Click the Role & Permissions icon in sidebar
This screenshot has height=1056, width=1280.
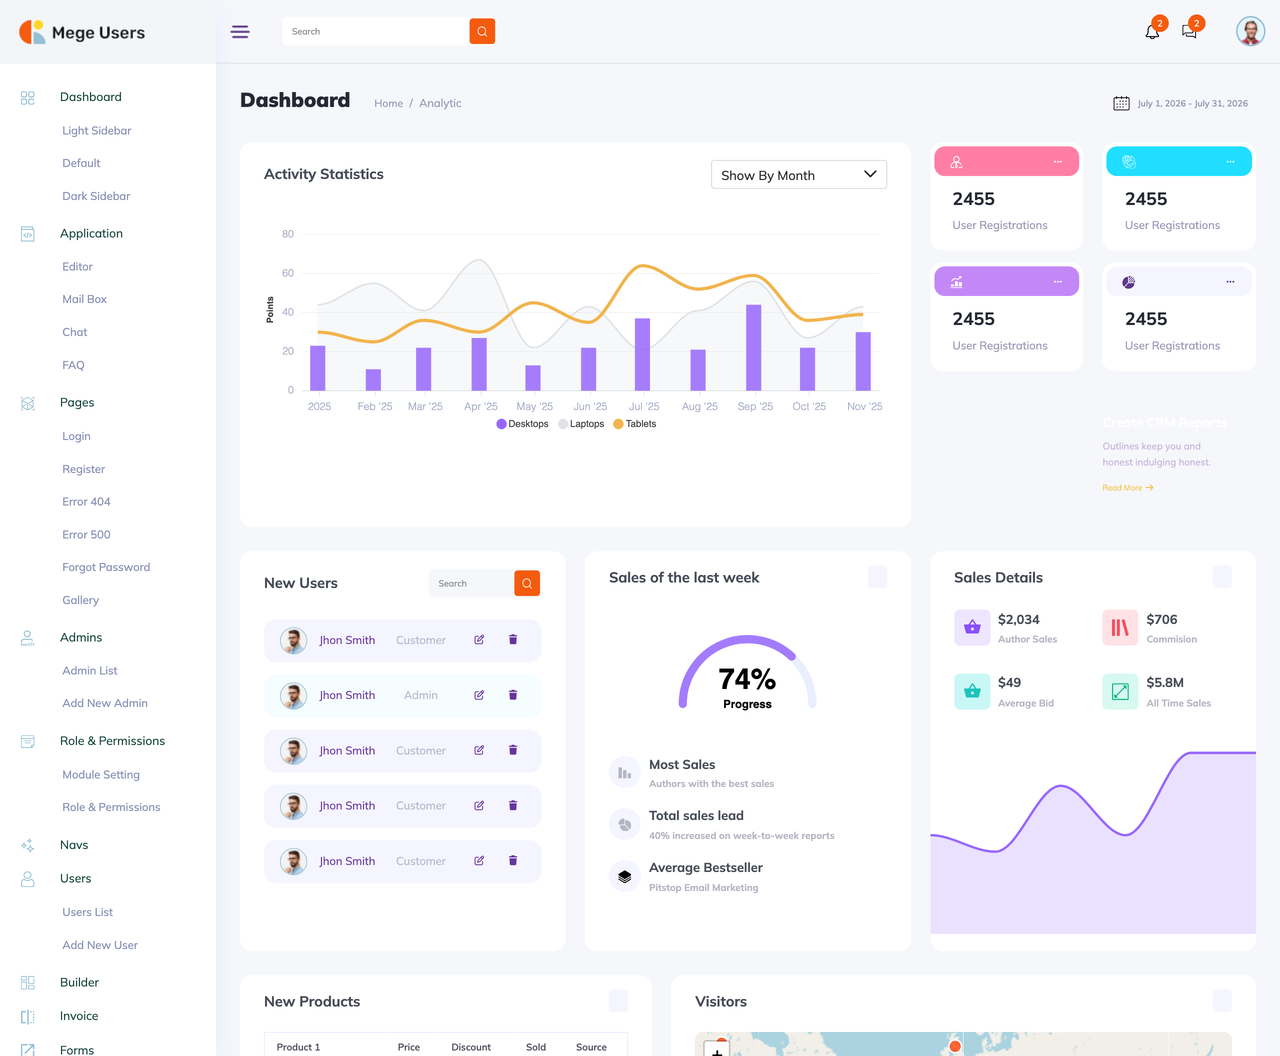point(28,741)
